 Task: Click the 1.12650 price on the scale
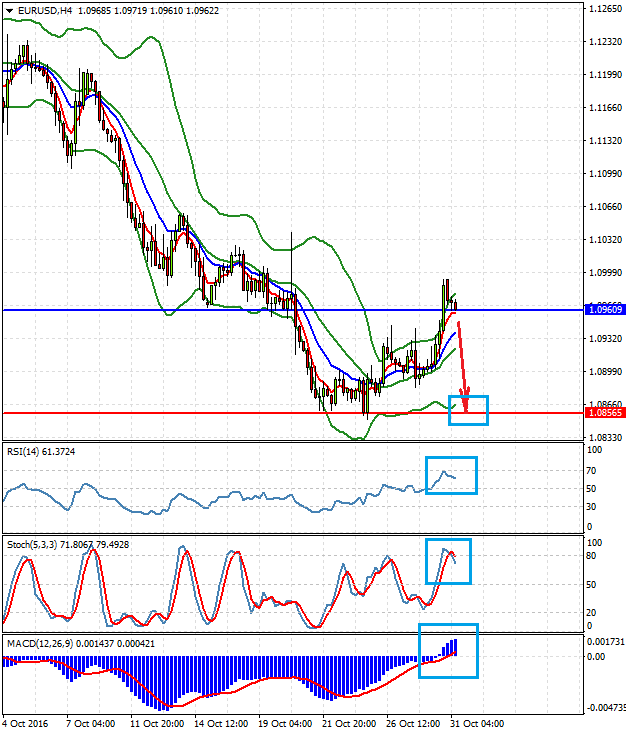pos(603,9)
